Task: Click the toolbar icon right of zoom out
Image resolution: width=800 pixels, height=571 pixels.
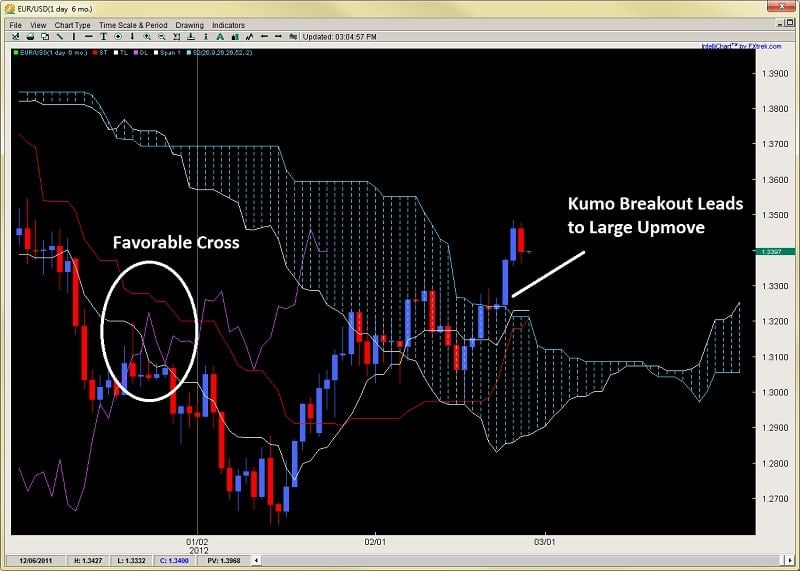Action: (177, 37)
